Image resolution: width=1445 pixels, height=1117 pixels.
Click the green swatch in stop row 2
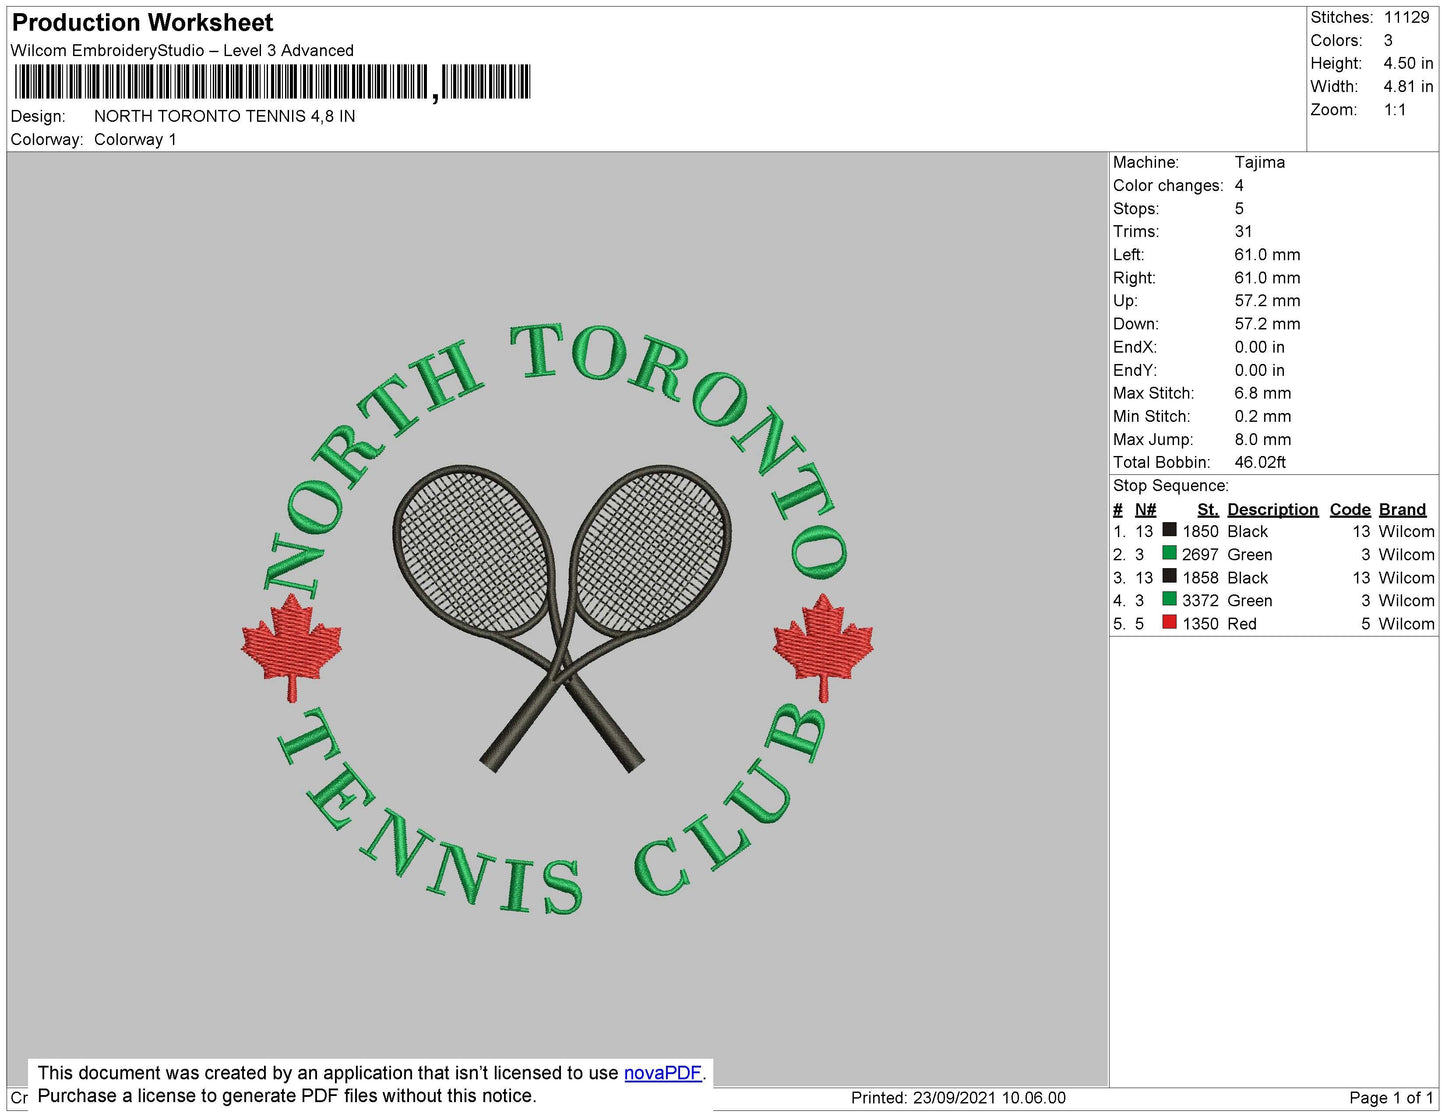[x=1169, y=553]
